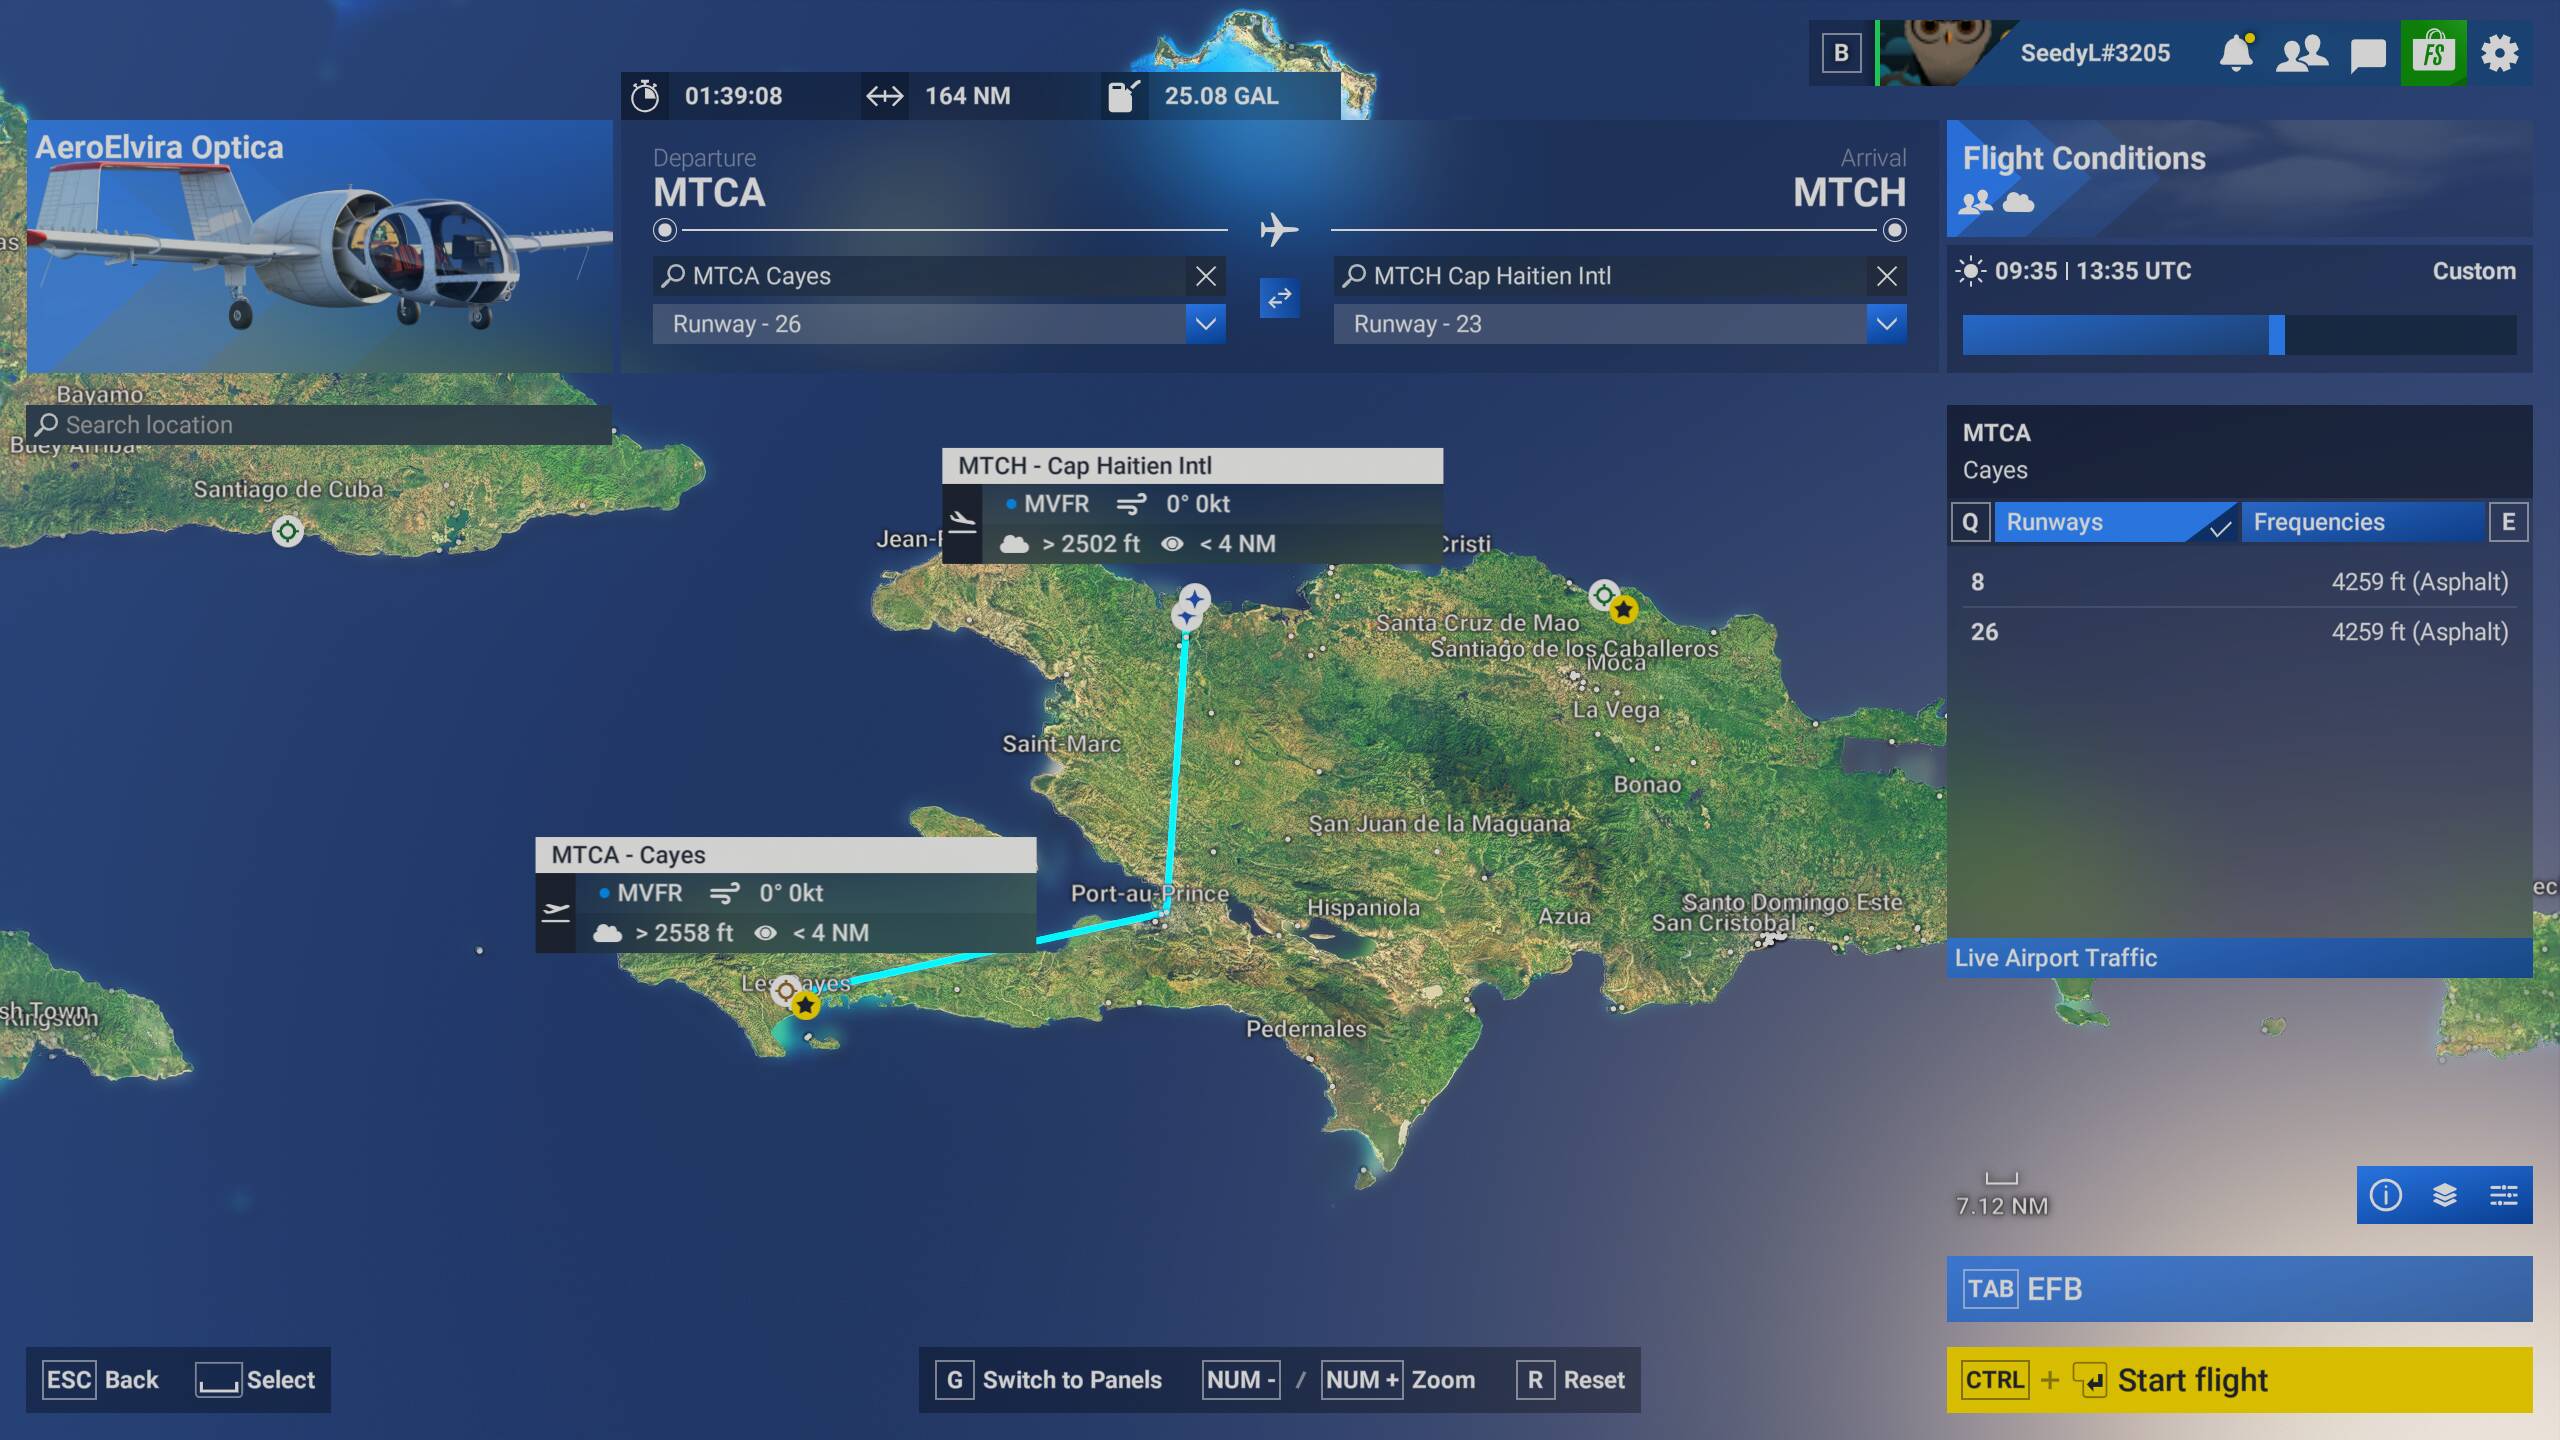Show map info legend icon
This screenshot has width=2560, height=1440.
[2385, 1195]
